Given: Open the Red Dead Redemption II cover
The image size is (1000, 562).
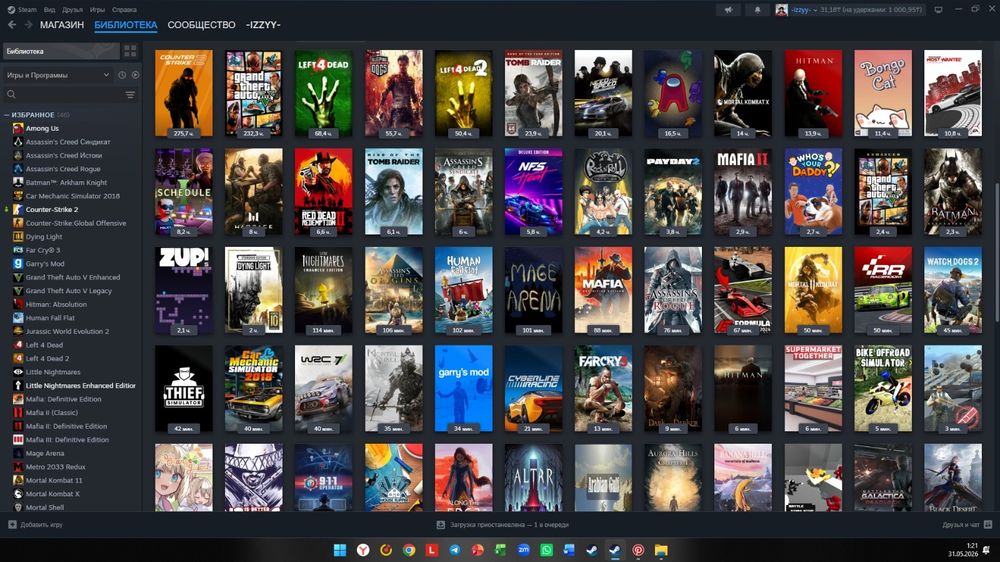Looking at the screenshot, I should click(323, 191).
